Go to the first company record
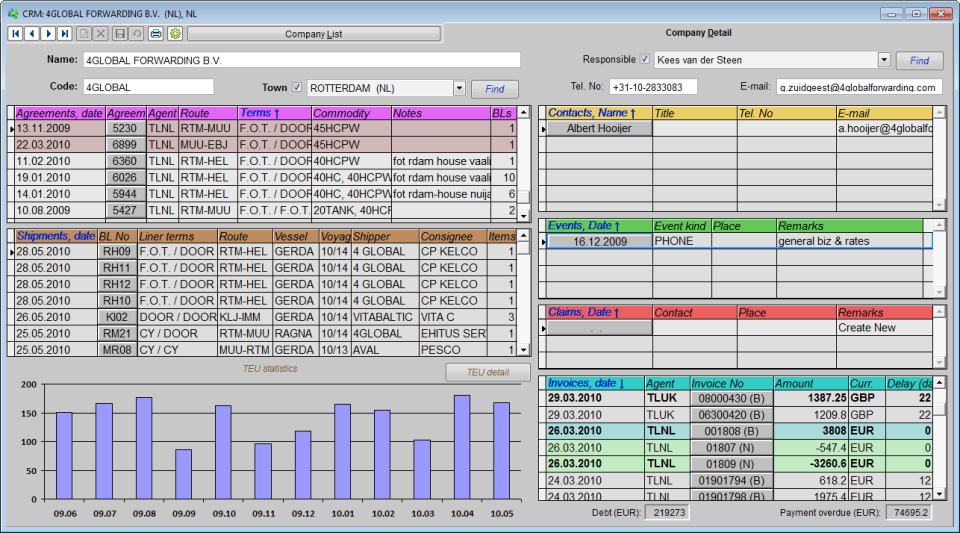 (x=16, y=34)
